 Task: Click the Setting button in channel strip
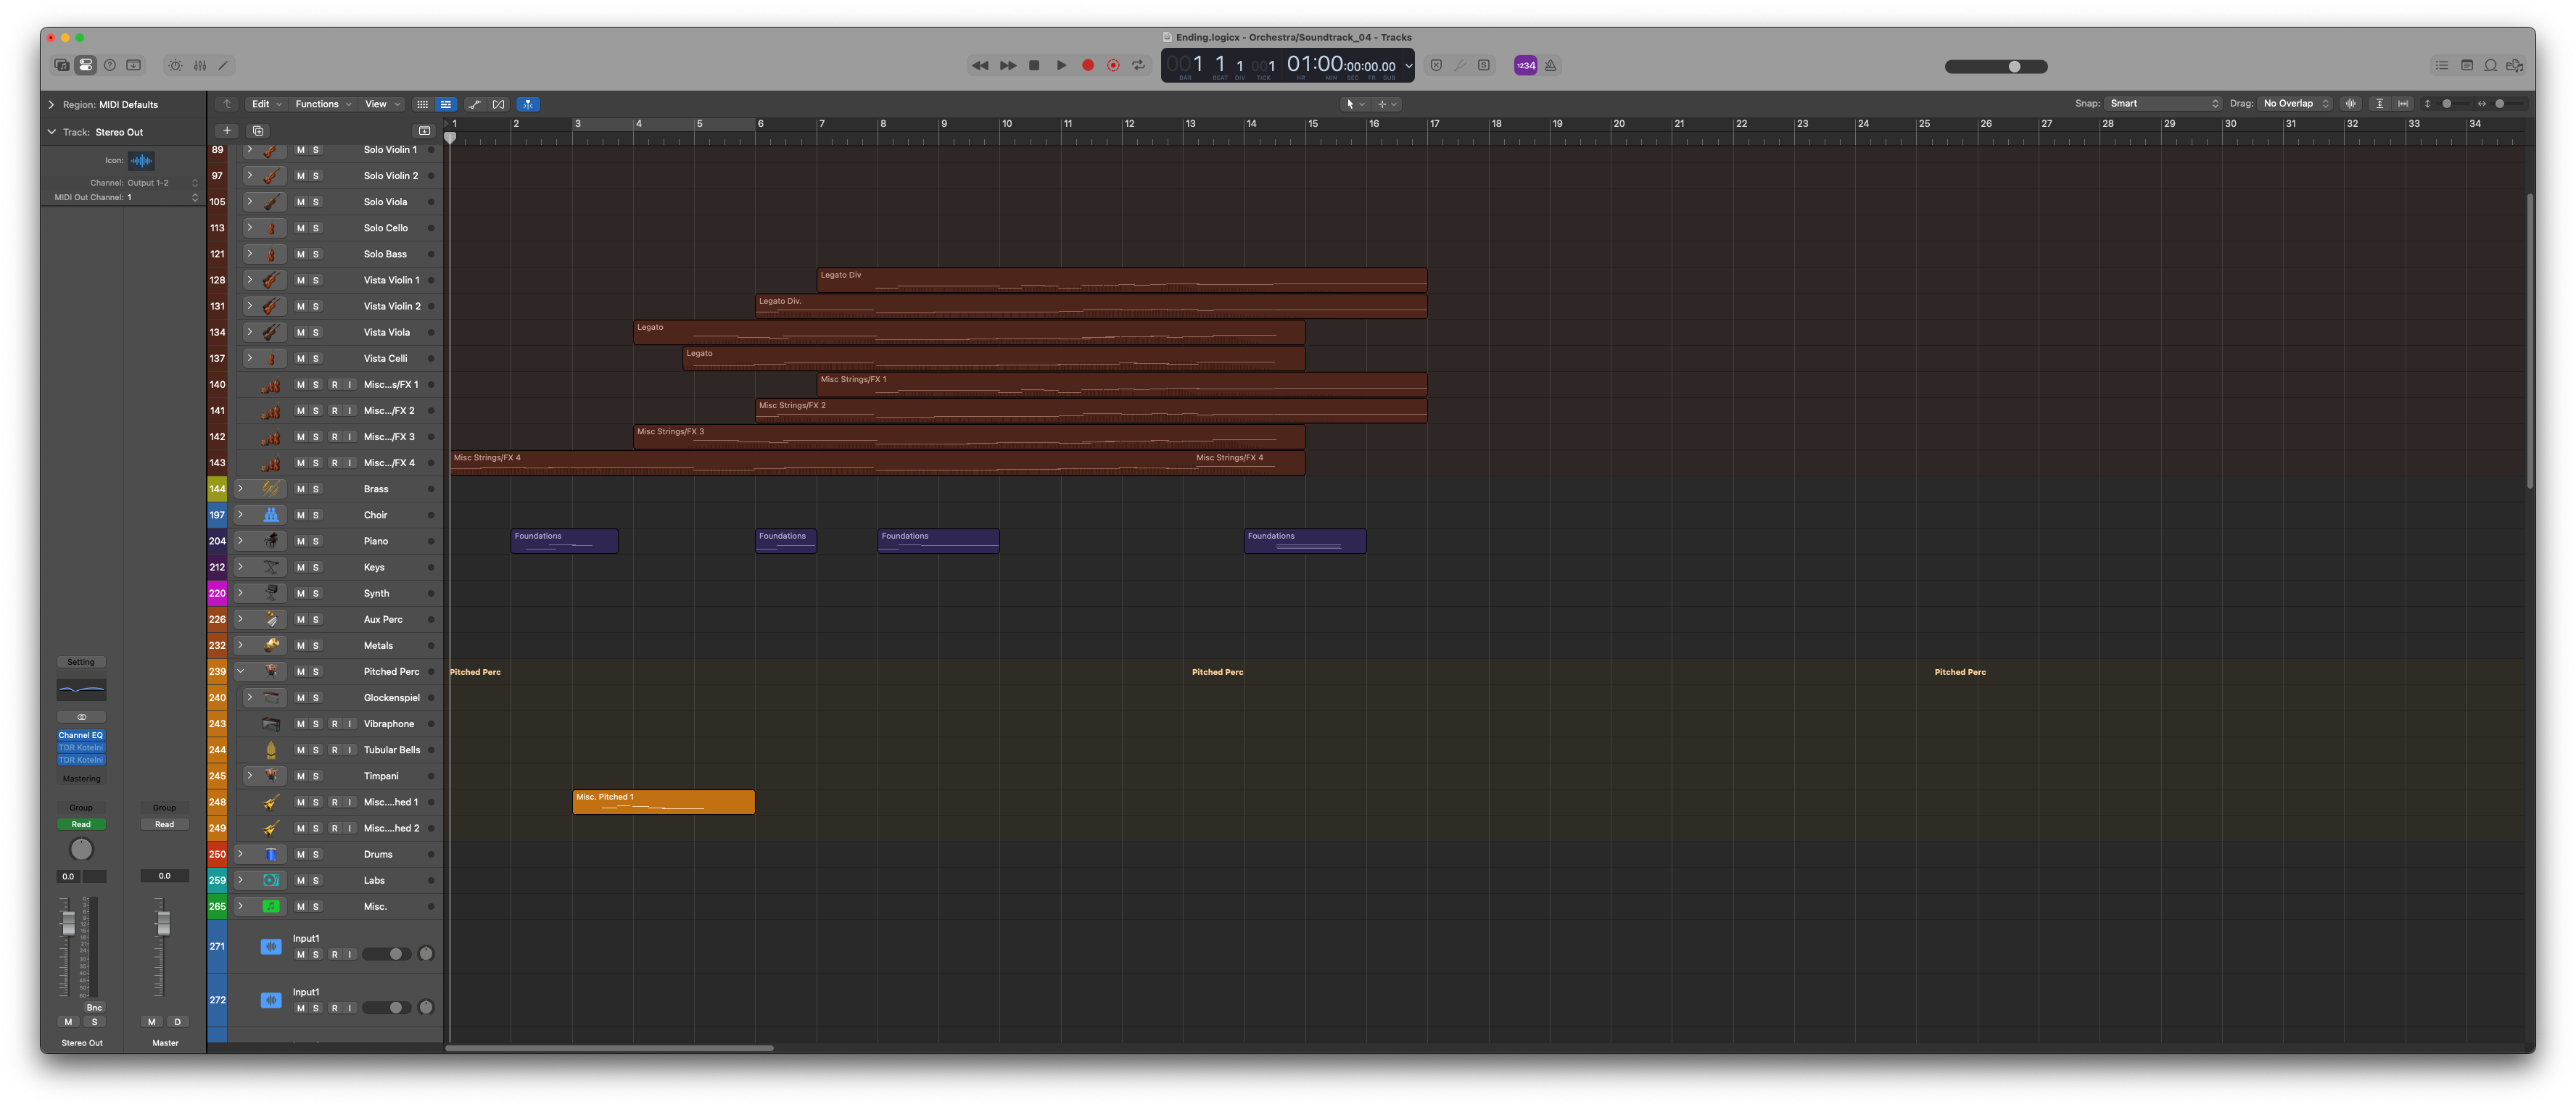click(81, 662)
